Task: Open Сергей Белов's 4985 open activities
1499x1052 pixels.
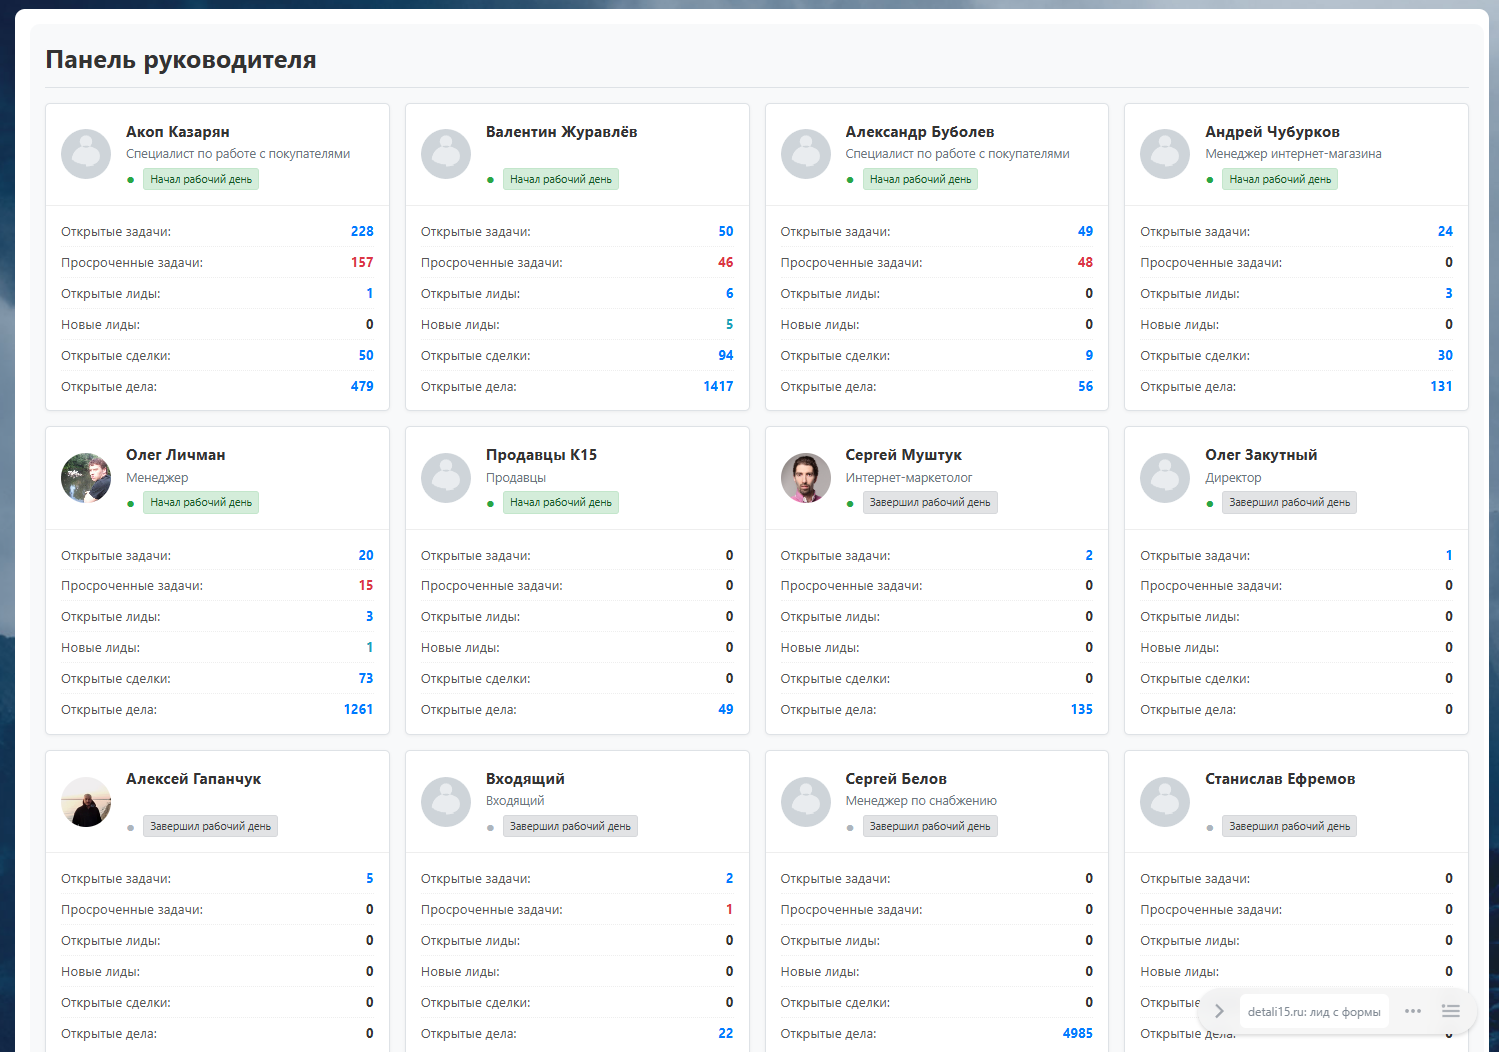Action: 1077,1033
